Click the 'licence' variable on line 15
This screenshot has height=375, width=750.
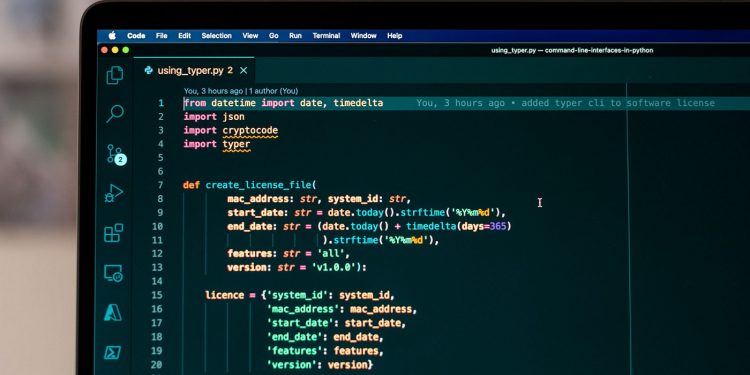(x=224, y=295)
